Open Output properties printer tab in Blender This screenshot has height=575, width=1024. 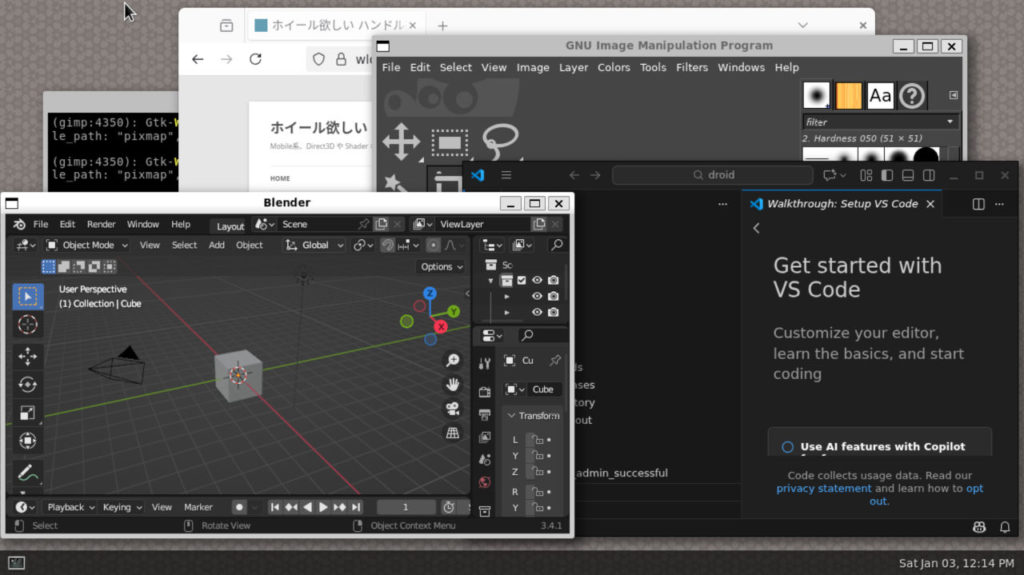485,414
